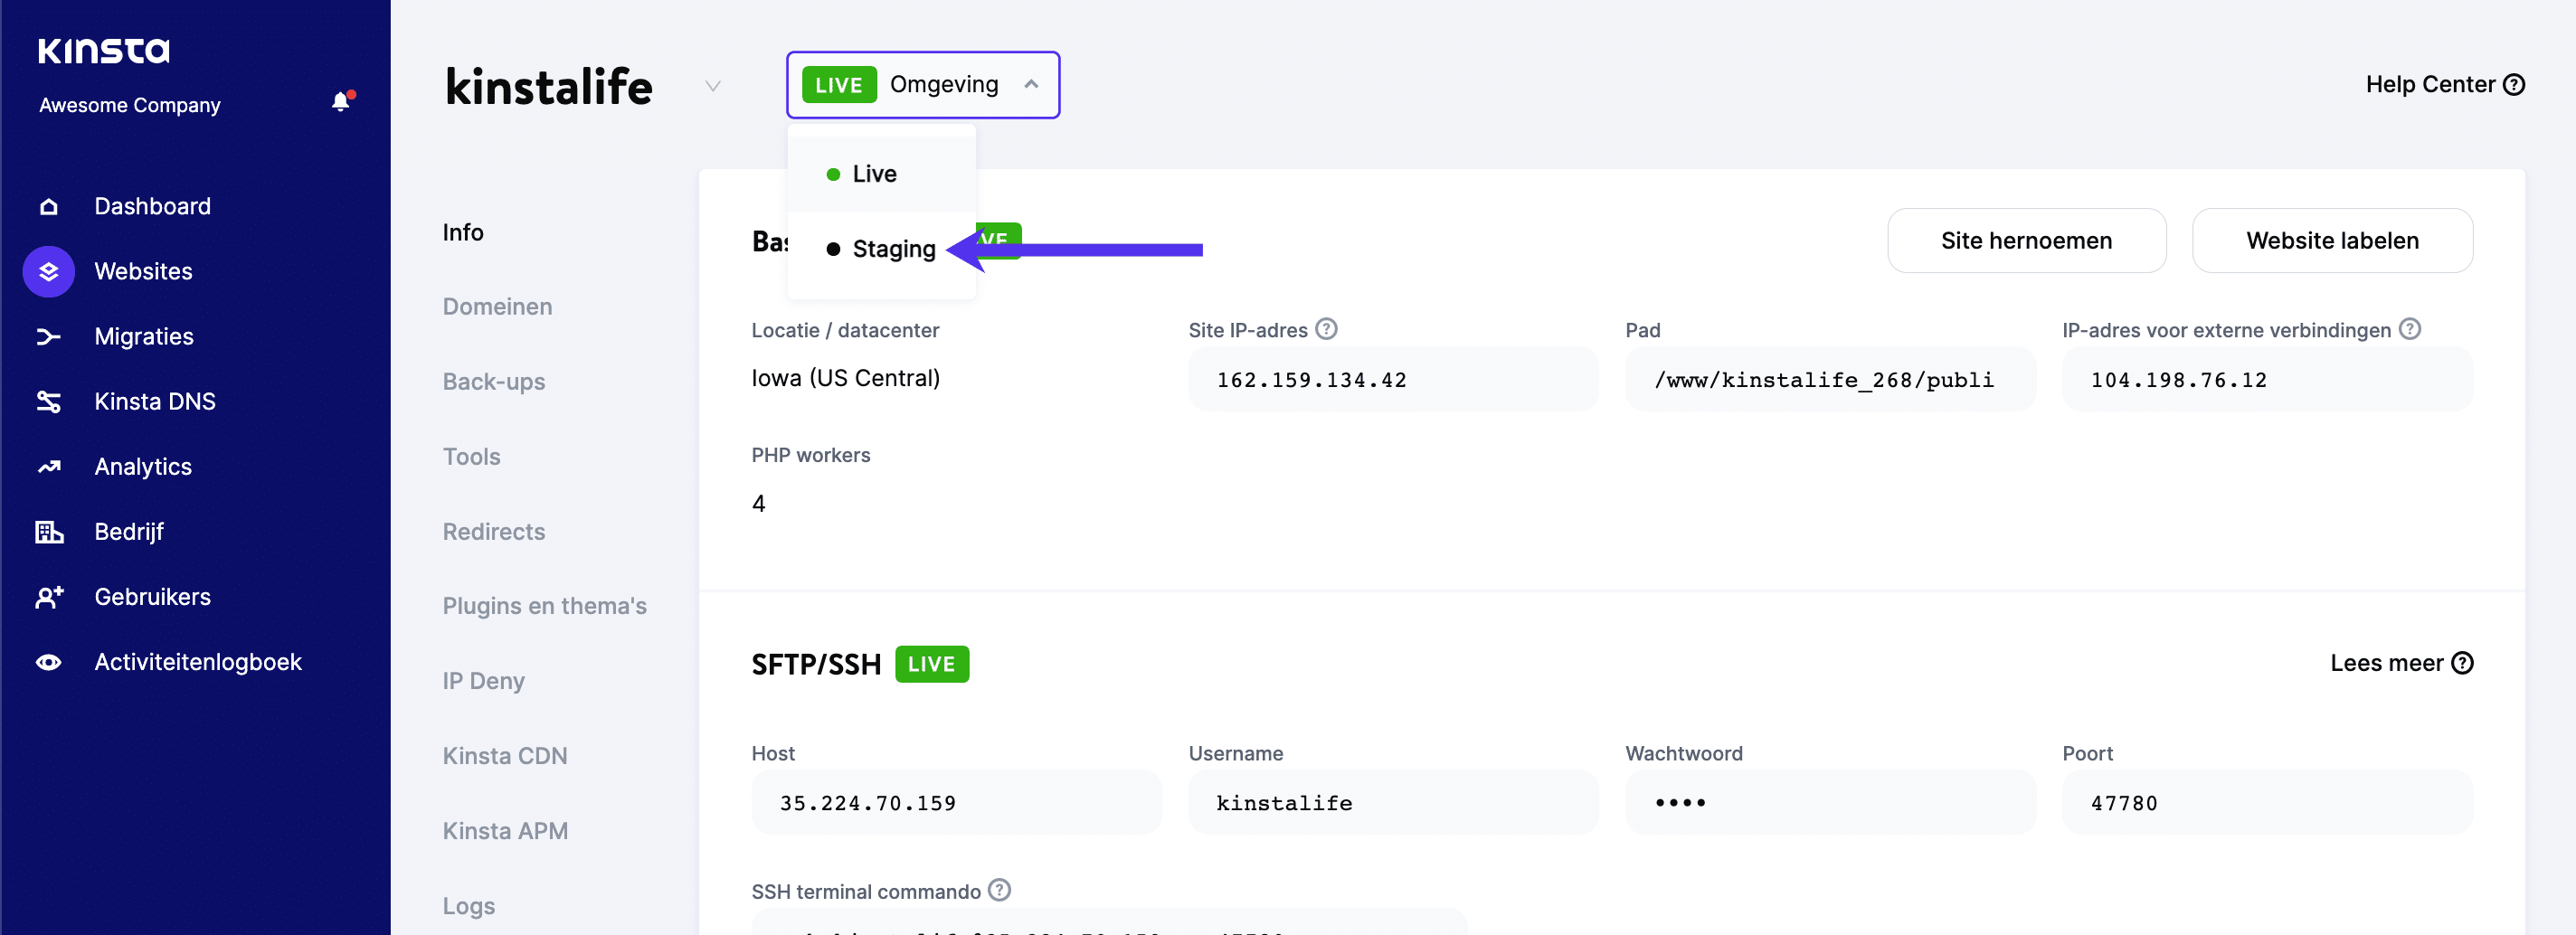This screenshot has width=2576, height=935.
Task: Switch to the Domeinen tab
Action: coord(497,307)
